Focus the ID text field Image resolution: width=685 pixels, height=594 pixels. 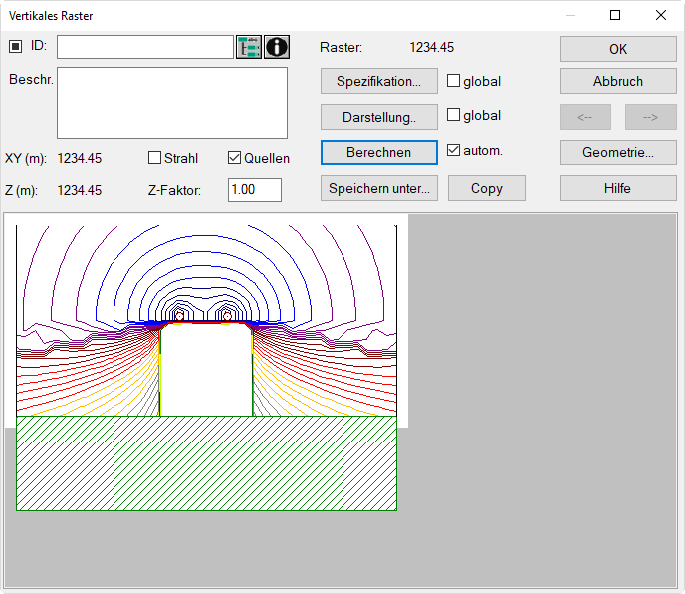(145, 47)
